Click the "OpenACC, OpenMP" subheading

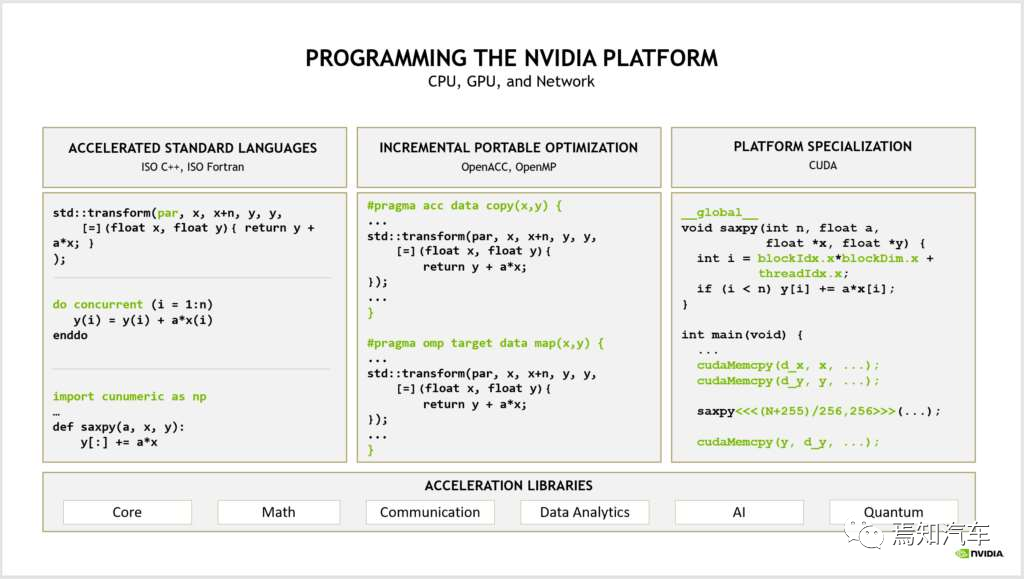[509, 167]
